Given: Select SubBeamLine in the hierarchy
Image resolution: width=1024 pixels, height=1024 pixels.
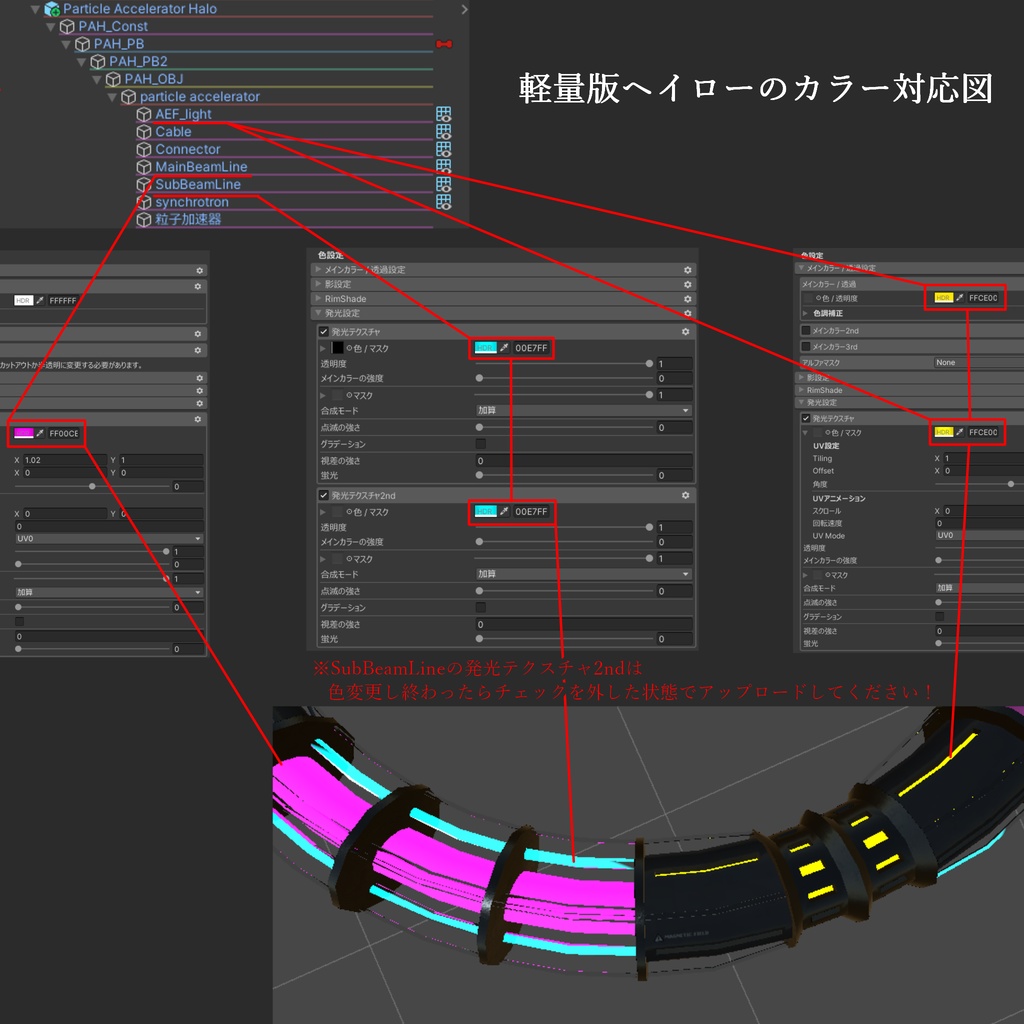Looking at the screenshot, I should pos(197,184).
